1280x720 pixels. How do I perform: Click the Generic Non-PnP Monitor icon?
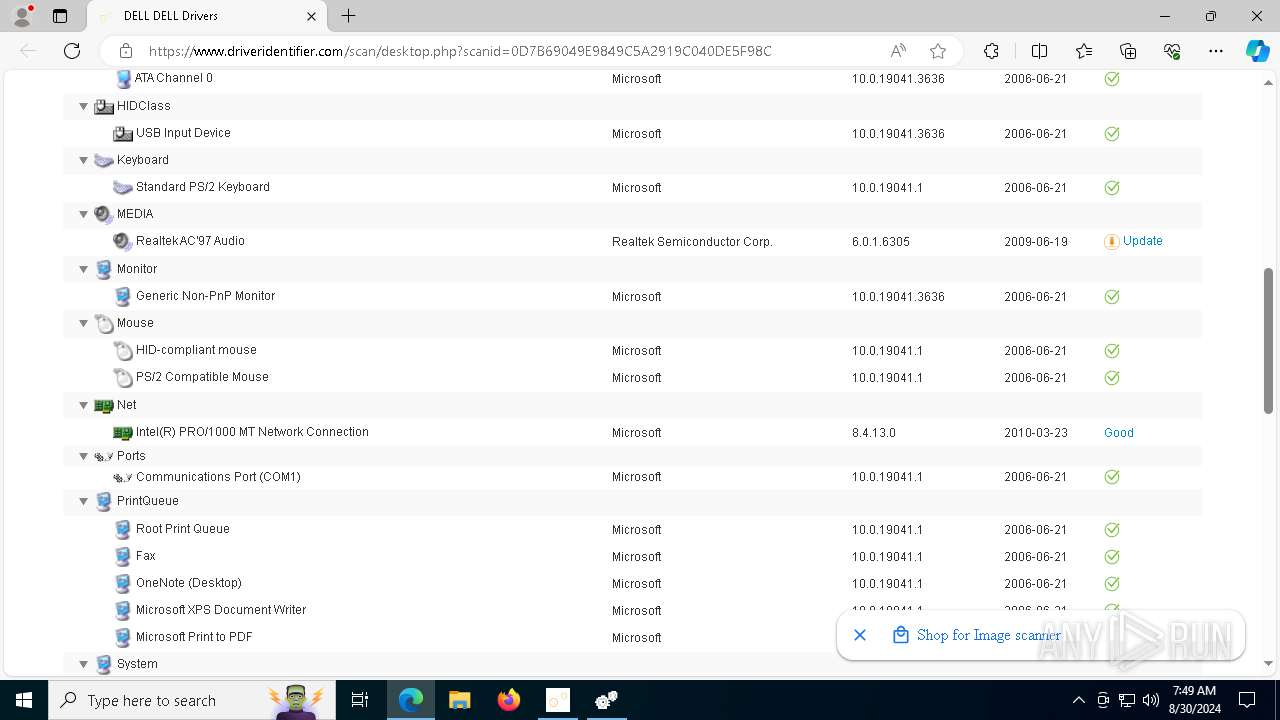[x=123, y=296]
